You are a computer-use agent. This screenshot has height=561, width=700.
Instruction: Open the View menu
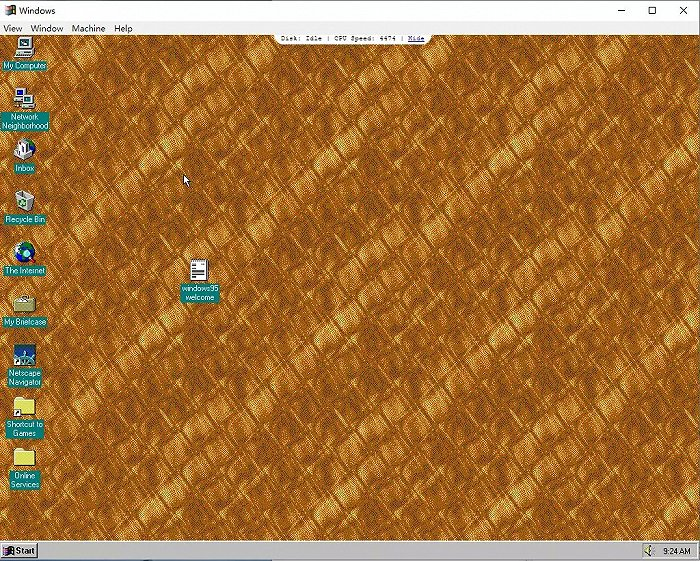12,28
